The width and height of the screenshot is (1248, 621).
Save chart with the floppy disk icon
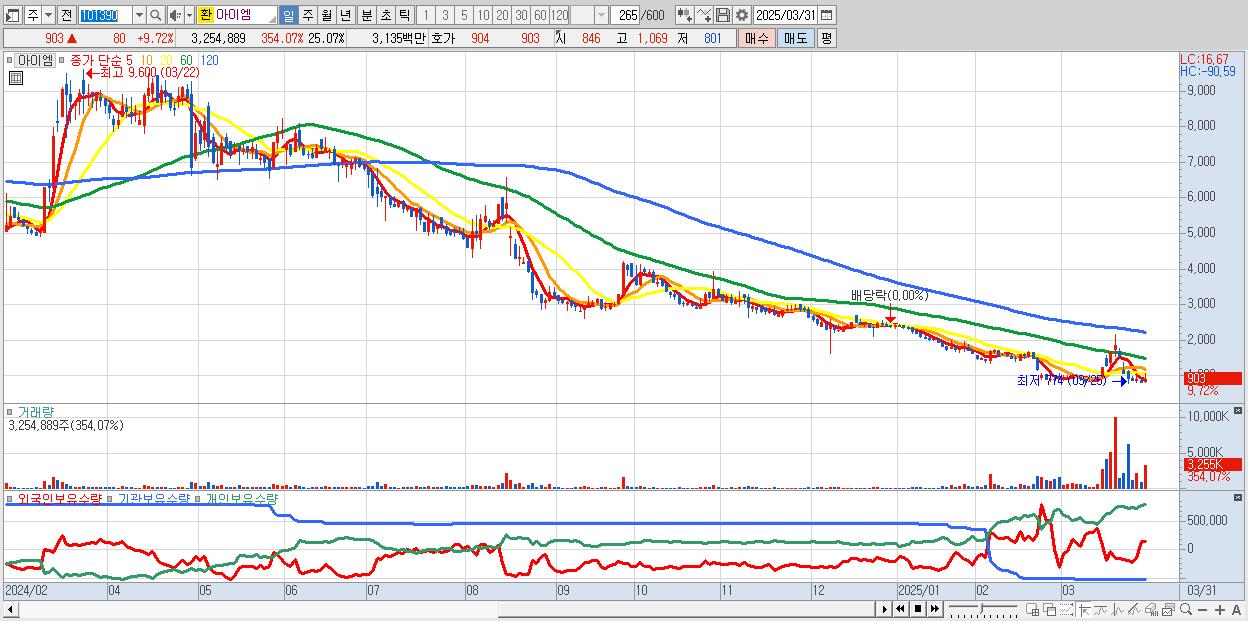[723, 15]
